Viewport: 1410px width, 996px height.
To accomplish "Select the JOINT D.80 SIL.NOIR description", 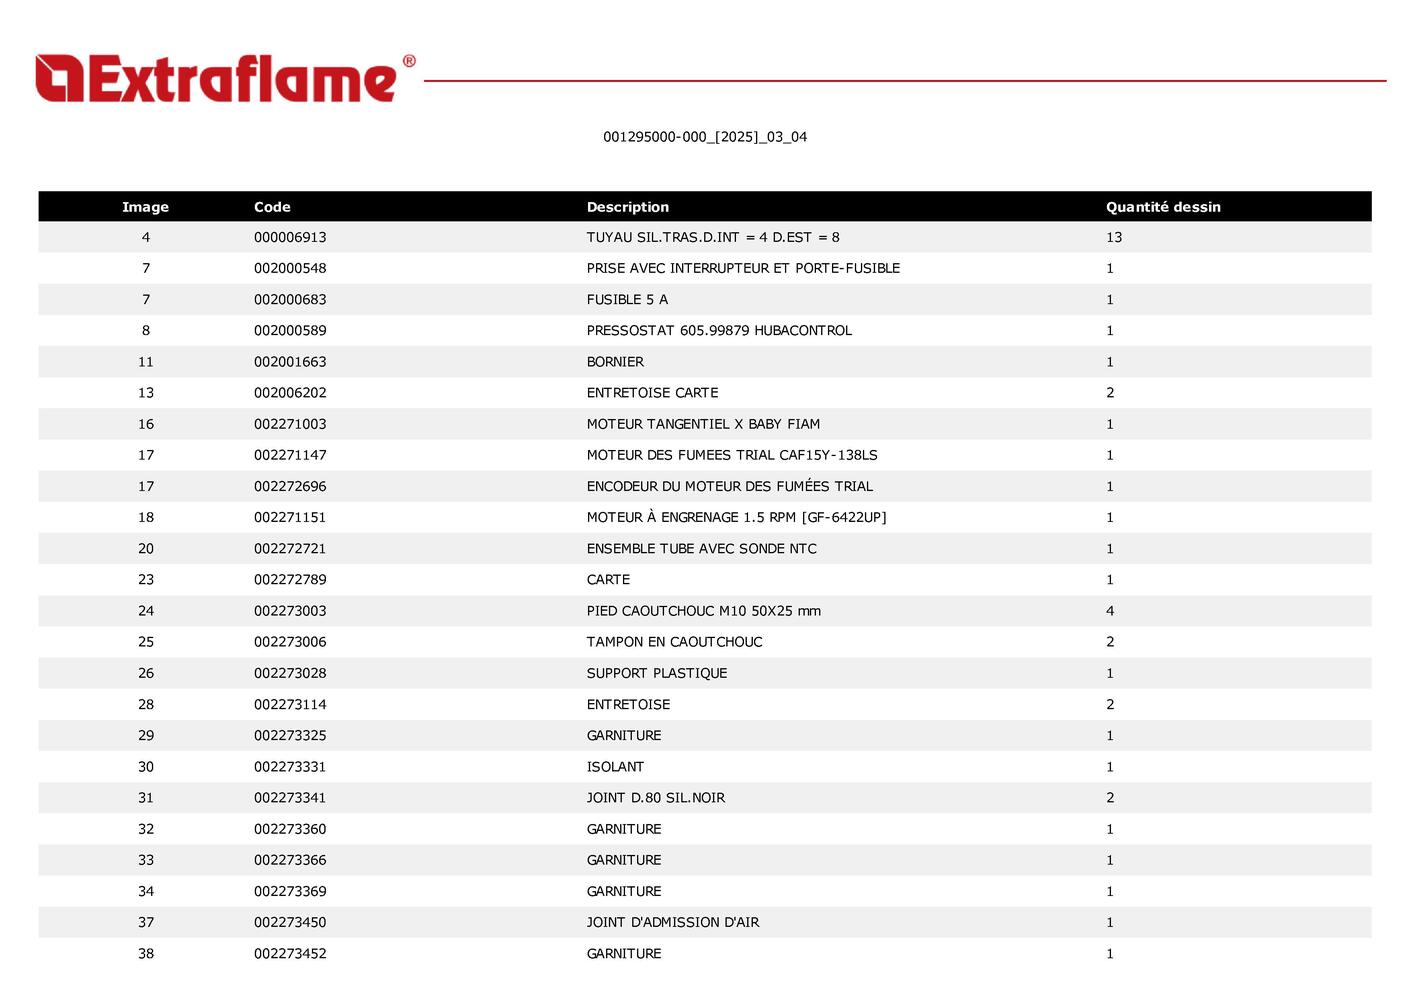I will 655,798.
